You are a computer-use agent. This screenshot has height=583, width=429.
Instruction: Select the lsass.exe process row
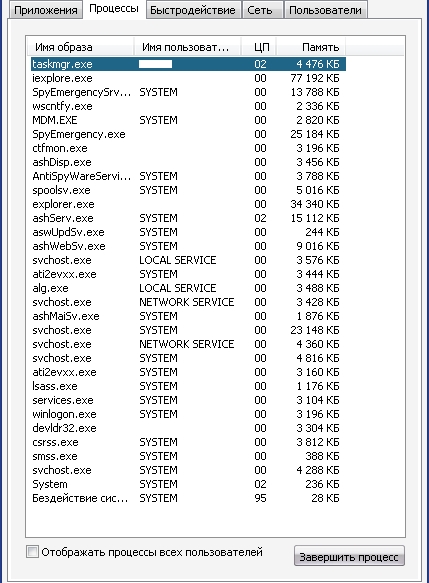pyautogui.click(x=188, y=386)
